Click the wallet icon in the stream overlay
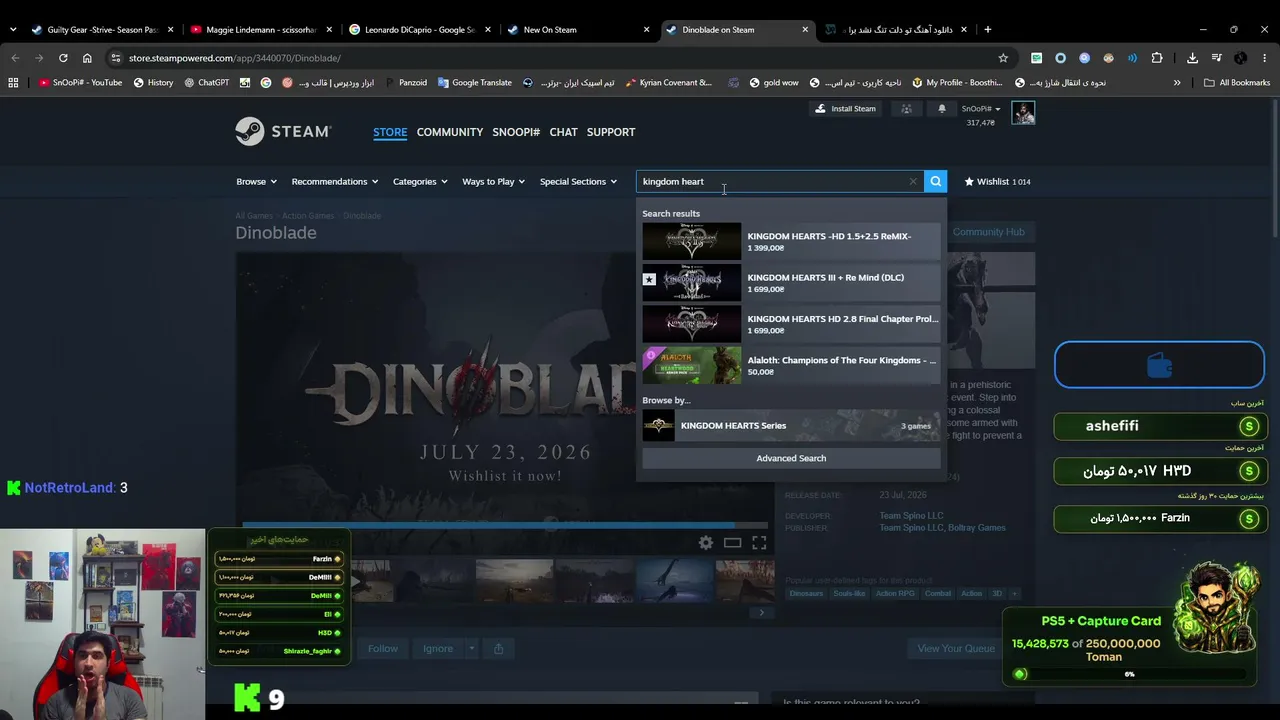This screenshot has width=1280, height=720. coord(1159,365)
